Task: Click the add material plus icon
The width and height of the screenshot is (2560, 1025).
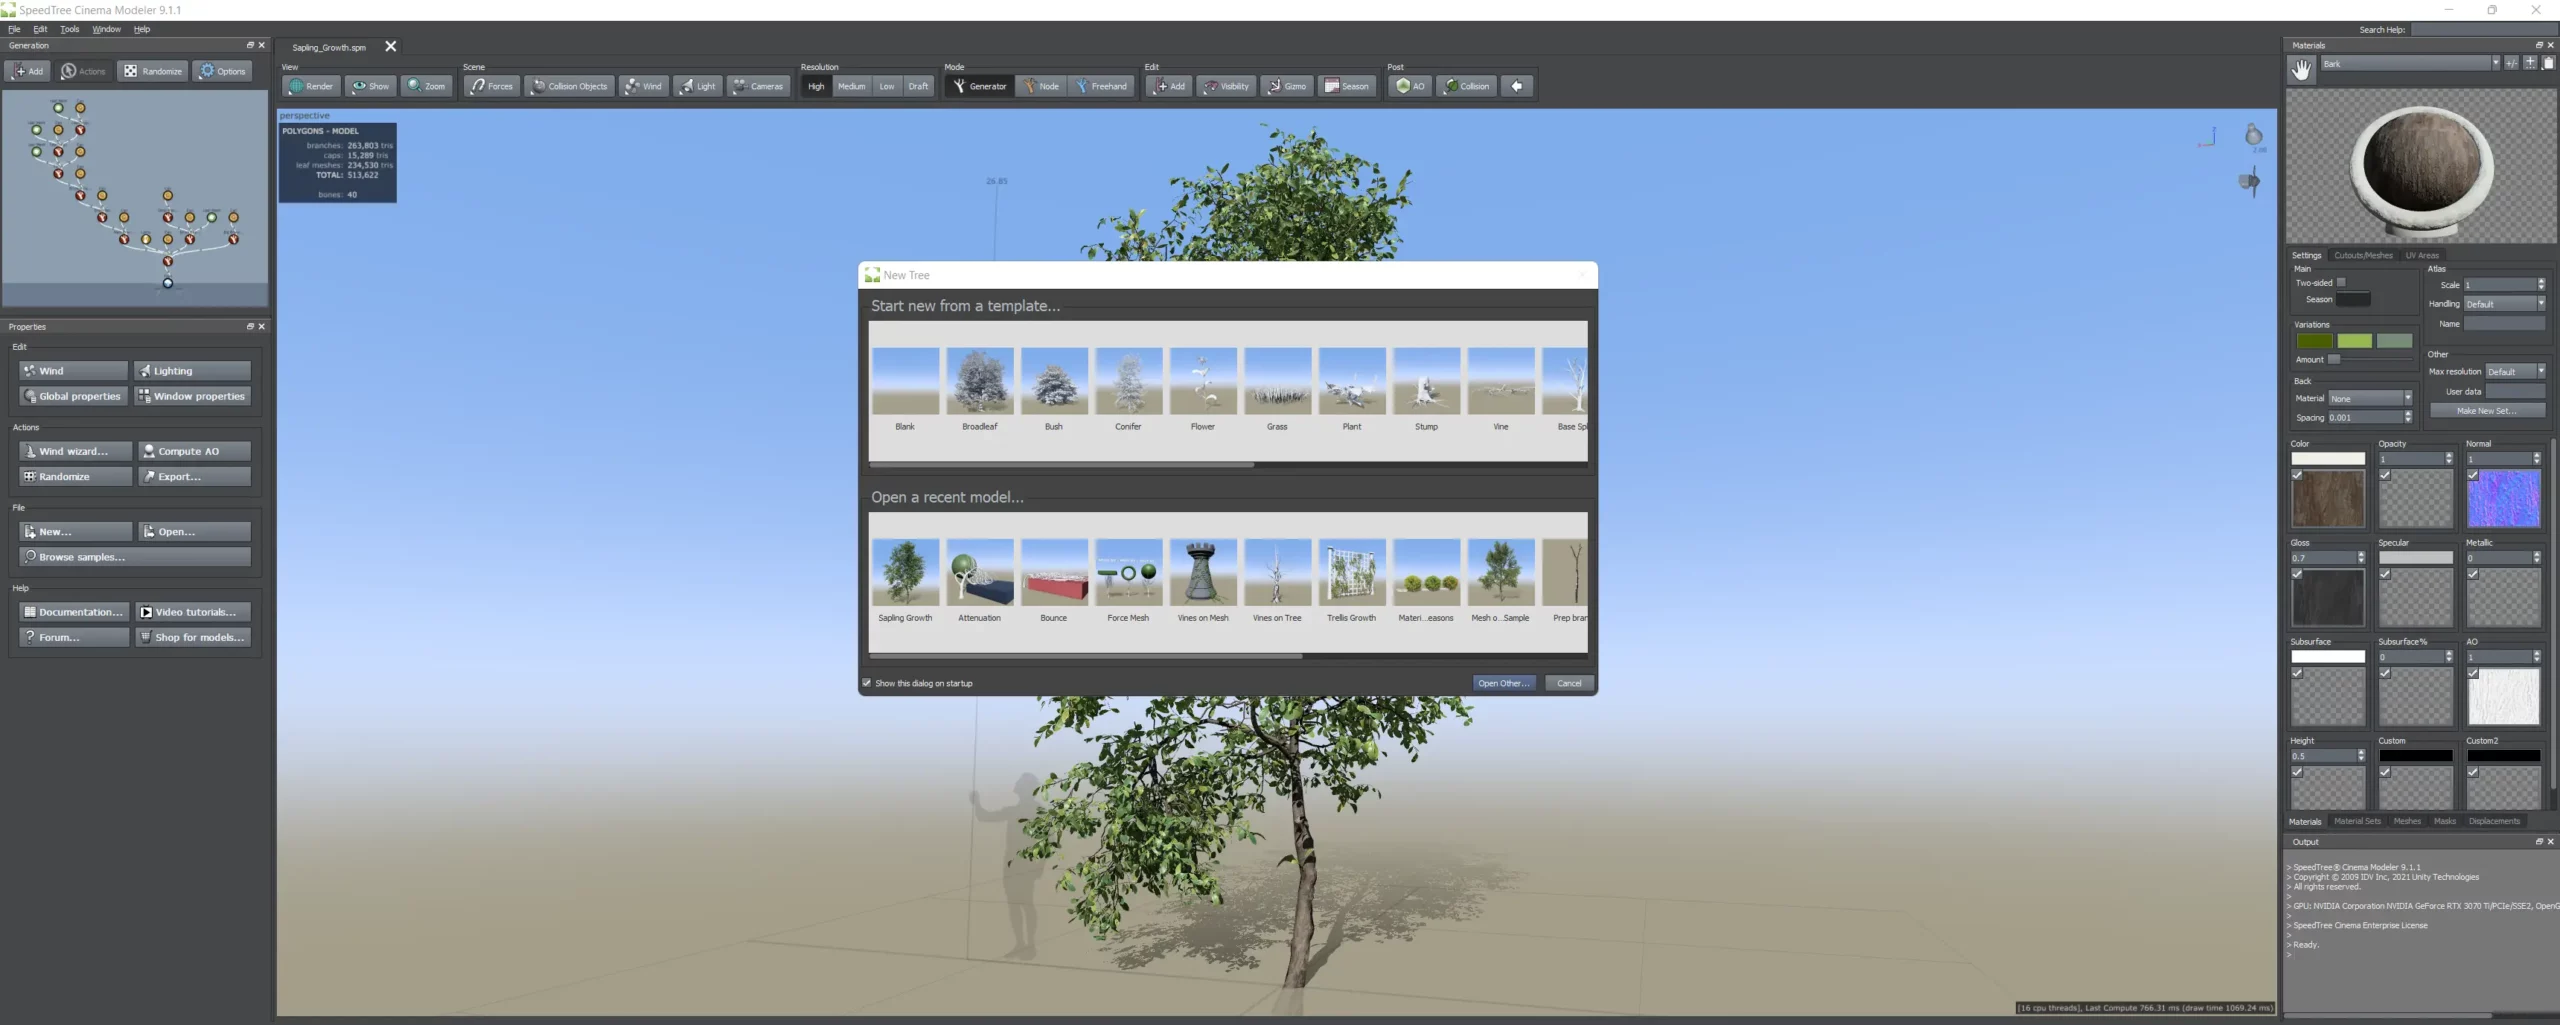Action: point(2530,63)
